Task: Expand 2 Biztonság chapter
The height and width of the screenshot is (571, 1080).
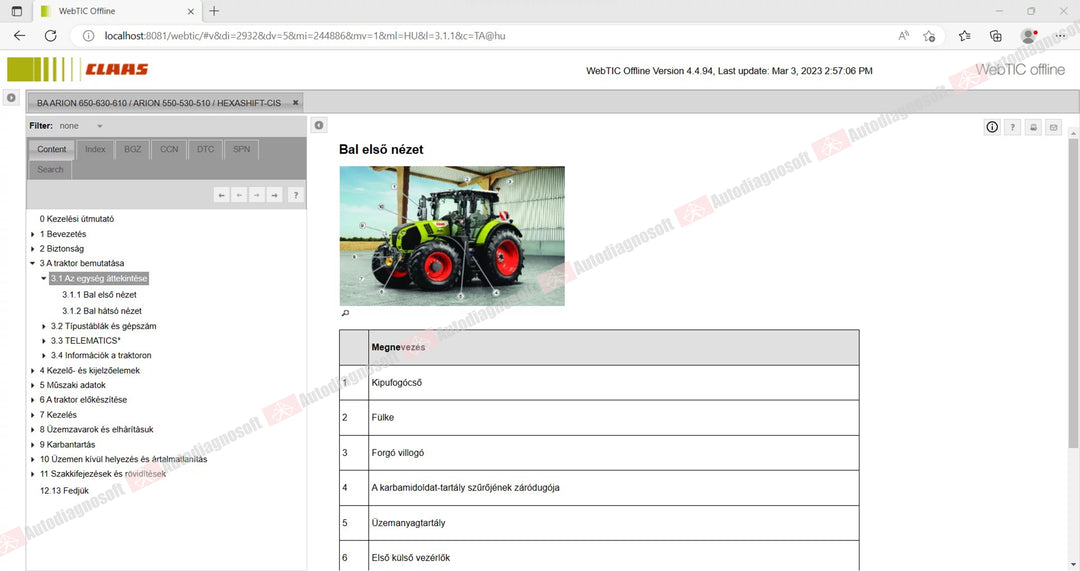Action: point(32,249)
